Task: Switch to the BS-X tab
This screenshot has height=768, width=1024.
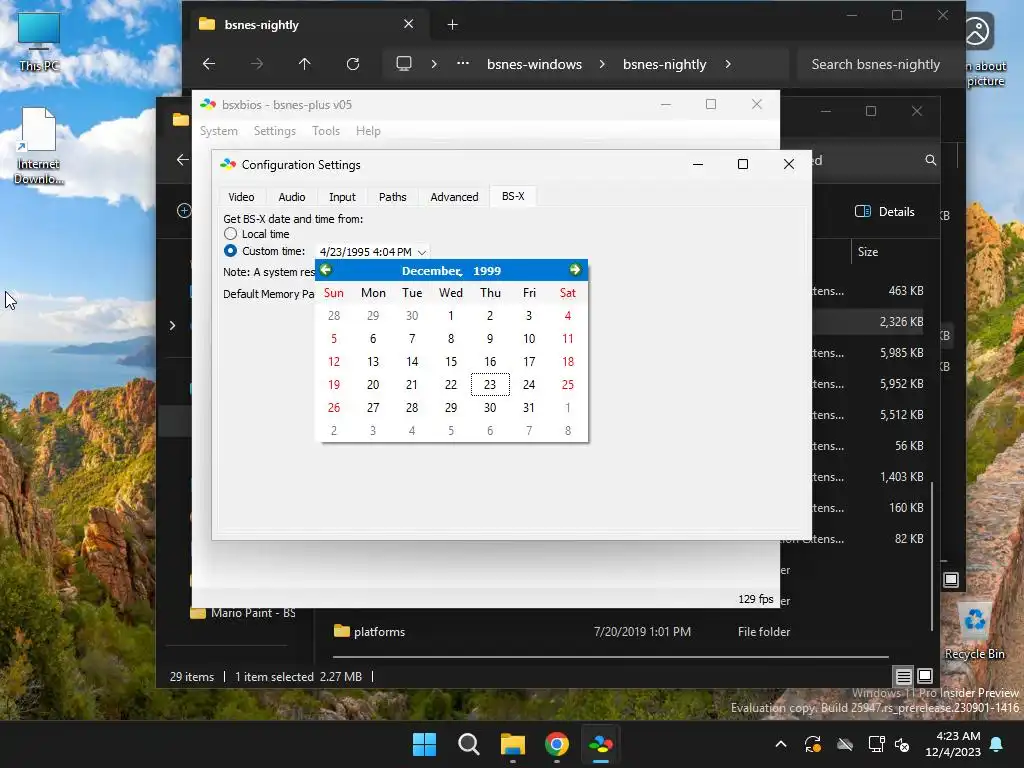Action: [x=513, y=196]
